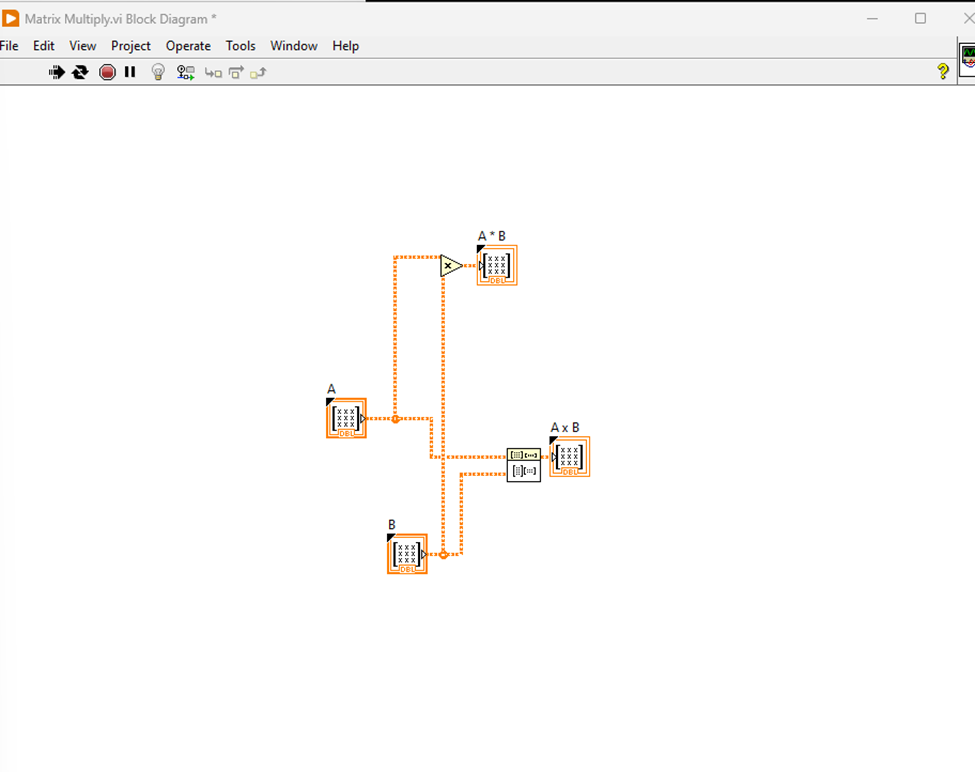This screenshot has height=772, width=975.
Task: Click the Retain Wire Values icon
Action: point(185,72)
